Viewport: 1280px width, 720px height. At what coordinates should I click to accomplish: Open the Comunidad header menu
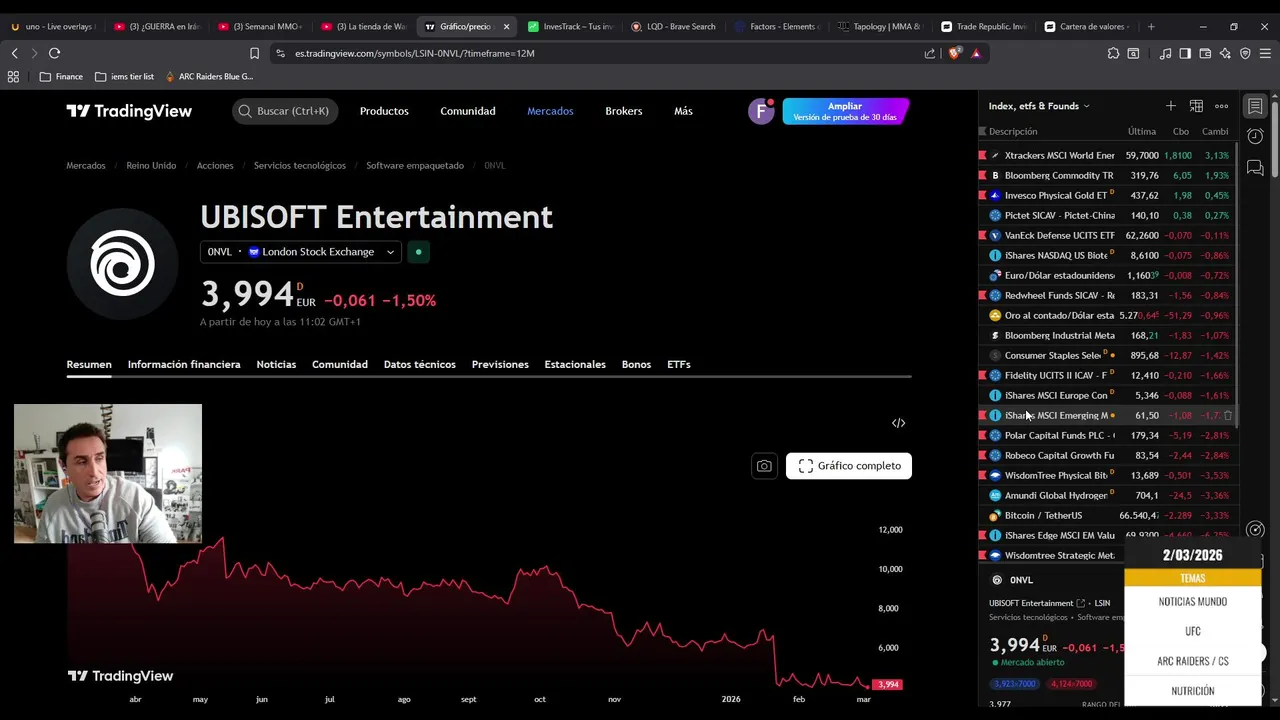click(x=468, y=111)
